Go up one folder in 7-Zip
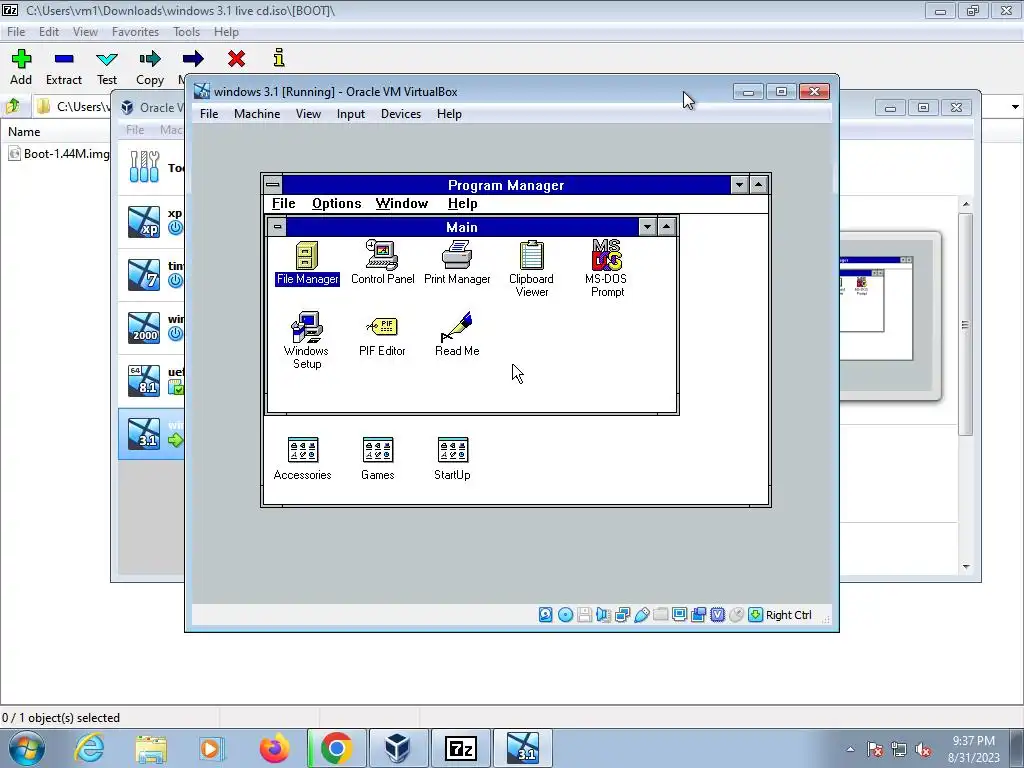This screenshot has width=1024, height=768. click(13, 106)
